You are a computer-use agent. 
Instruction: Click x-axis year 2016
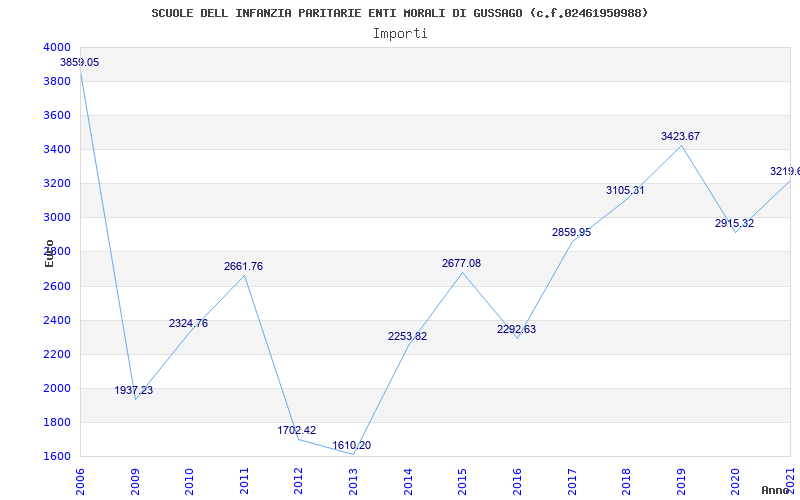point(517,481)
